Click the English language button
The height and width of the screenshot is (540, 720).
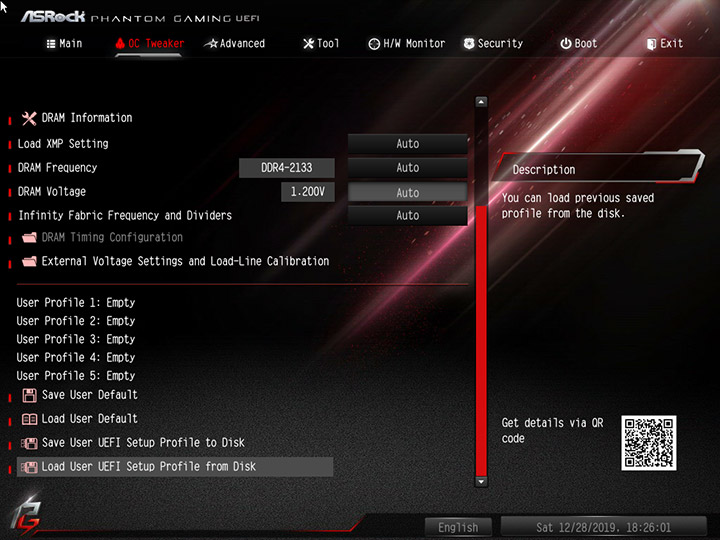[458, 527]
